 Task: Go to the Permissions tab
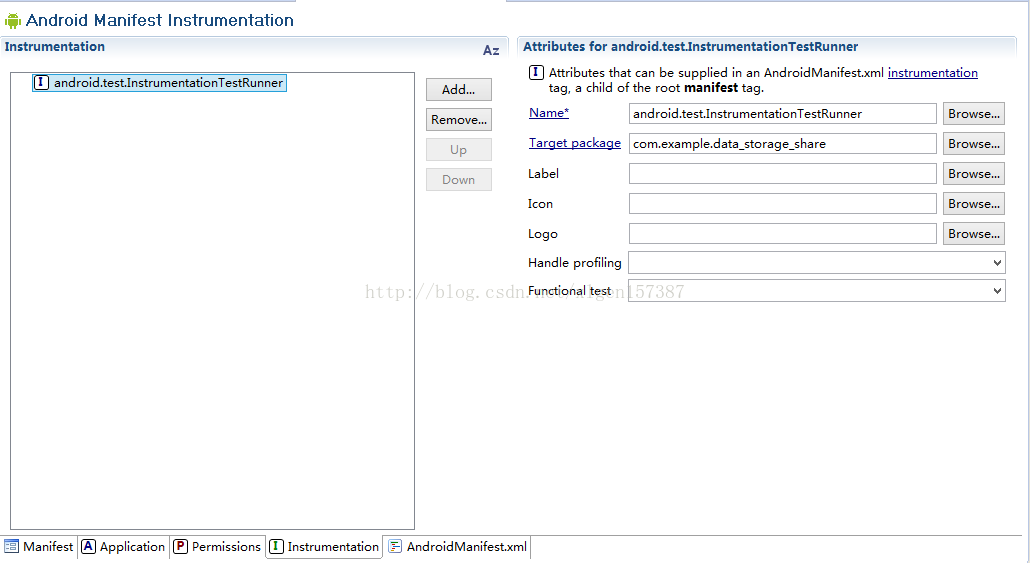point(217,547)
